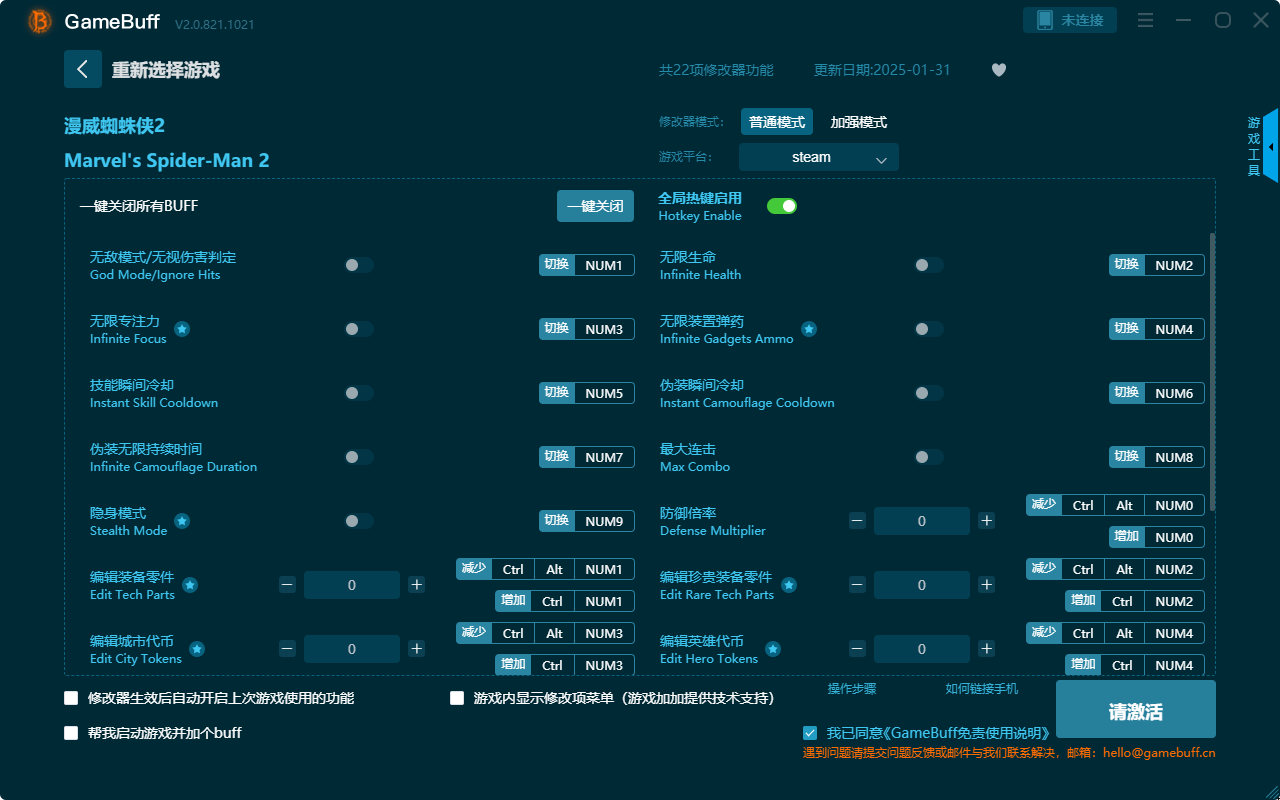The height and width of the screenshot is (800, 1280).
Task: Click the 请激活 activation button
Action: (1135, 709)
